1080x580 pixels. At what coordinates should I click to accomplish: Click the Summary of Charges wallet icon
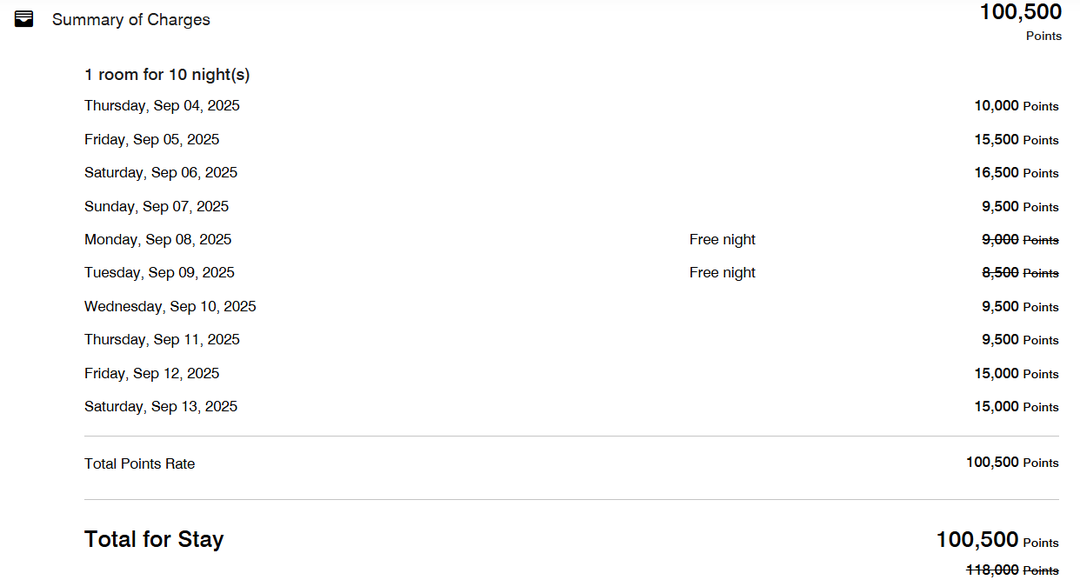click(x=24, y=19)
